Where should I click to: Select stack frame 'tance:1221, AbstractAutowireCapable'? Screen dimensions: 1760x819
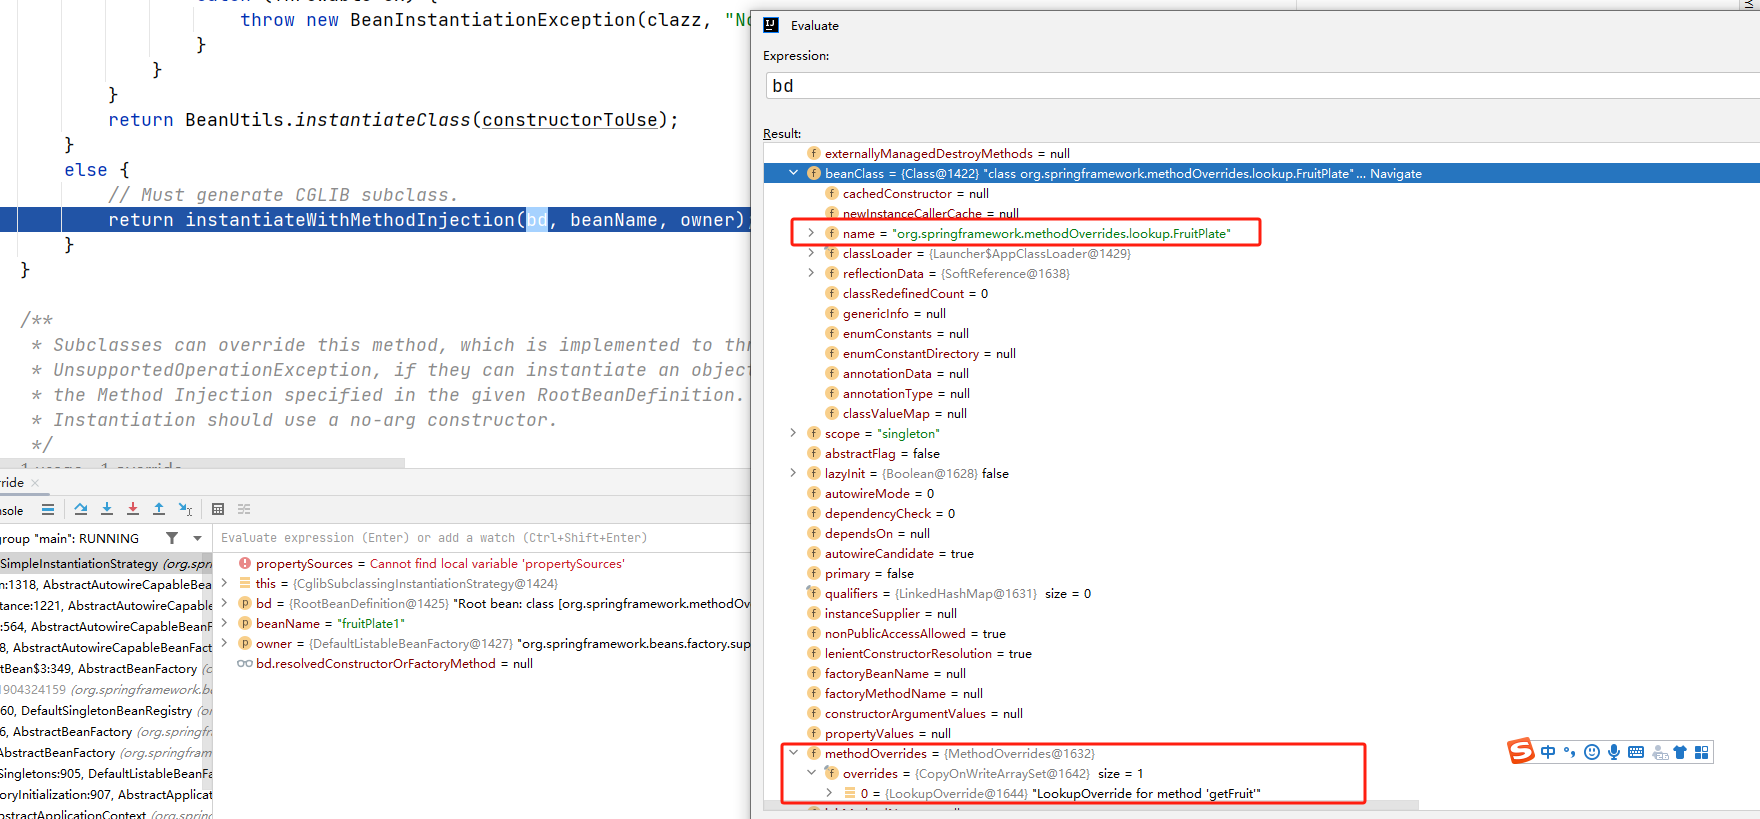tap(106, 605)
